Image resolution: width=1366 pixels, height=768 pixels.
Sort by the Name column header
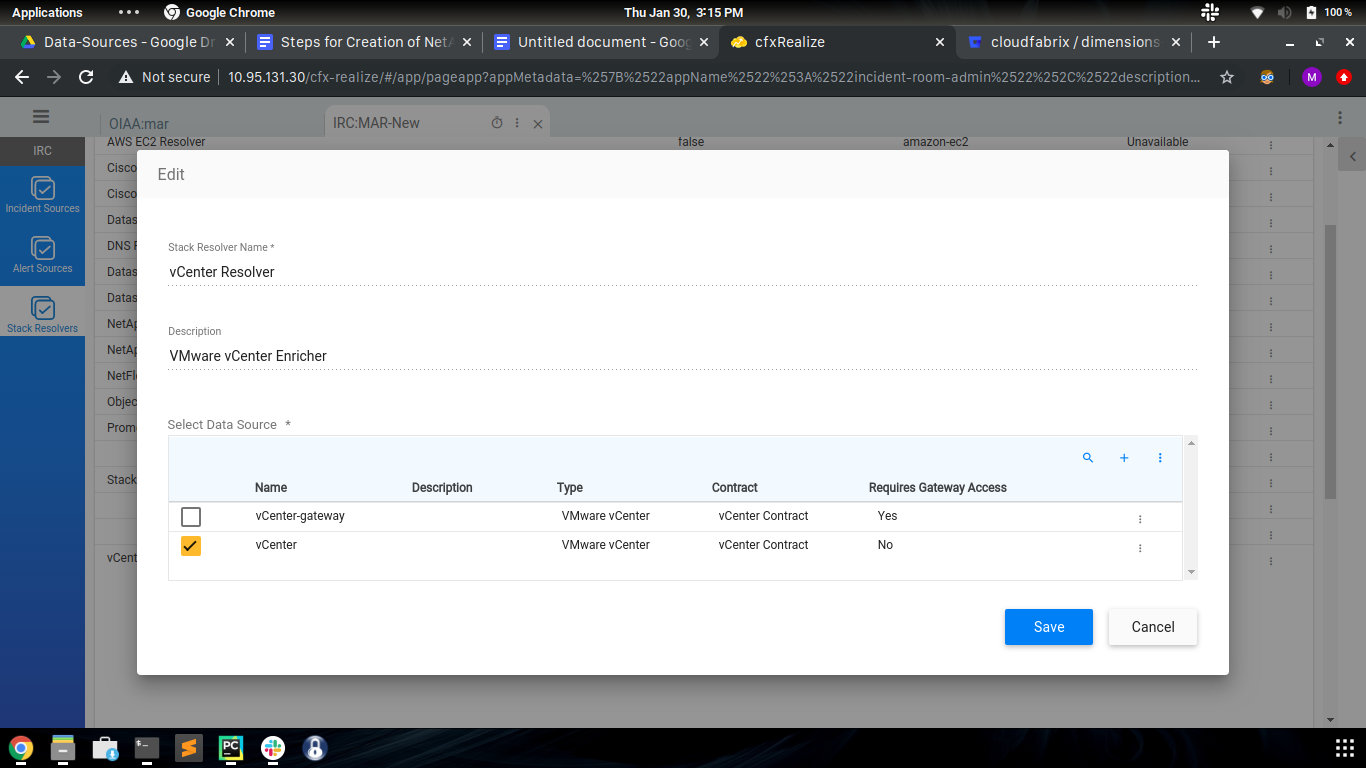pos(271,488)
